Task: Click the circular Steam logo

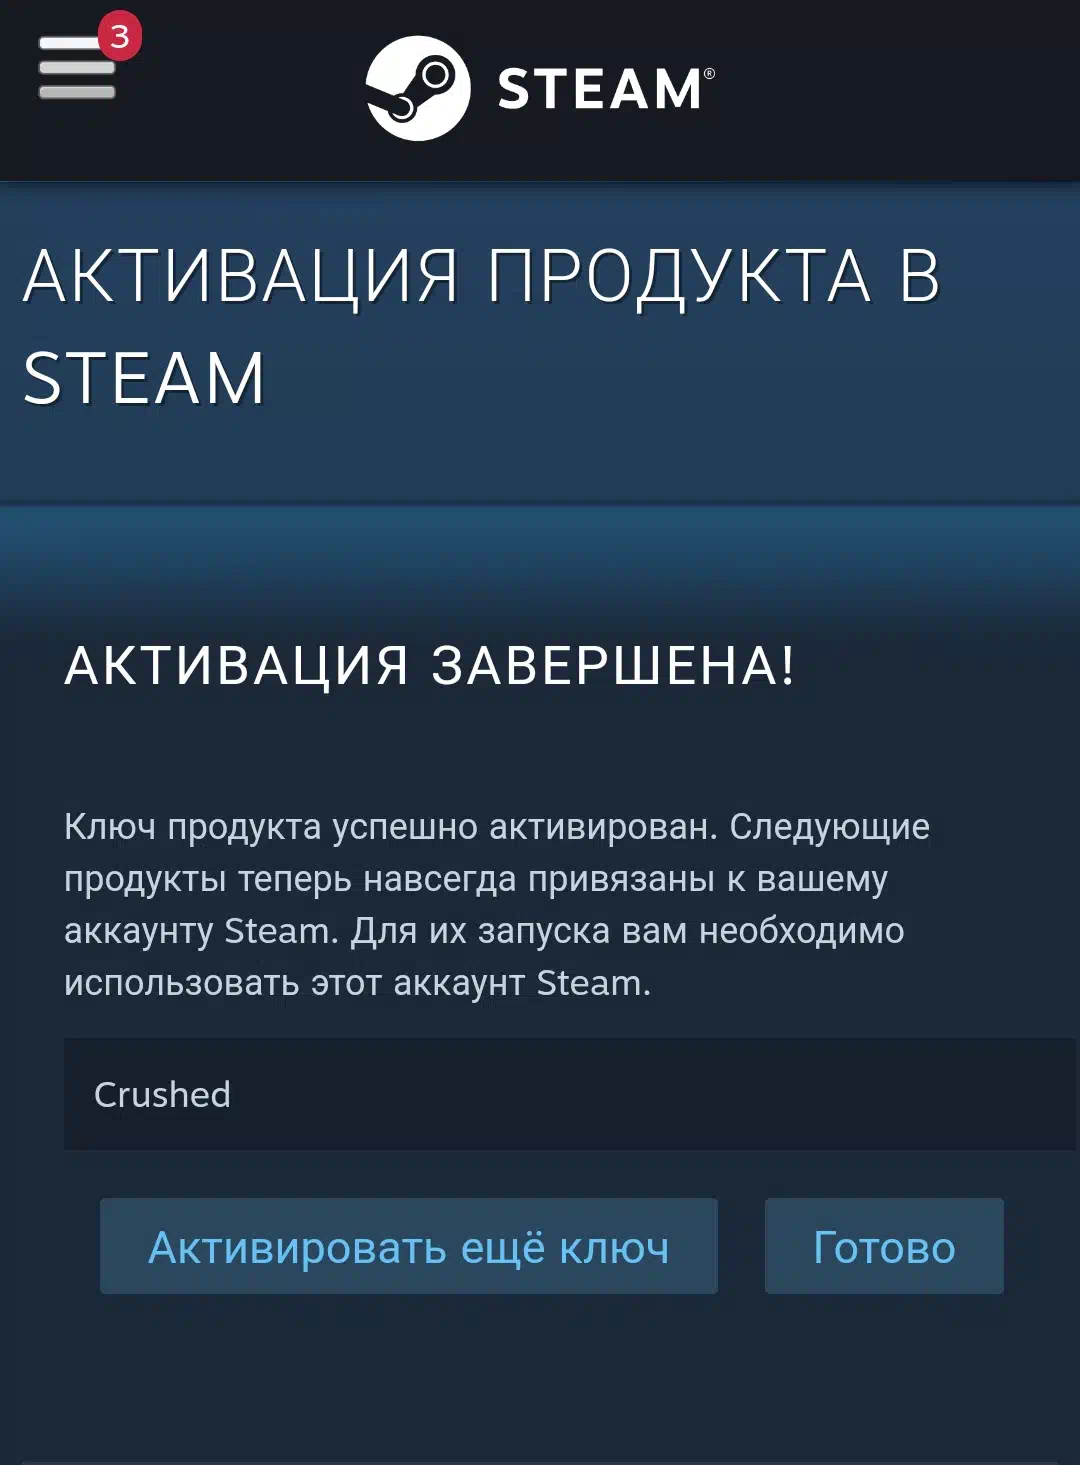Action: (418, 88)
